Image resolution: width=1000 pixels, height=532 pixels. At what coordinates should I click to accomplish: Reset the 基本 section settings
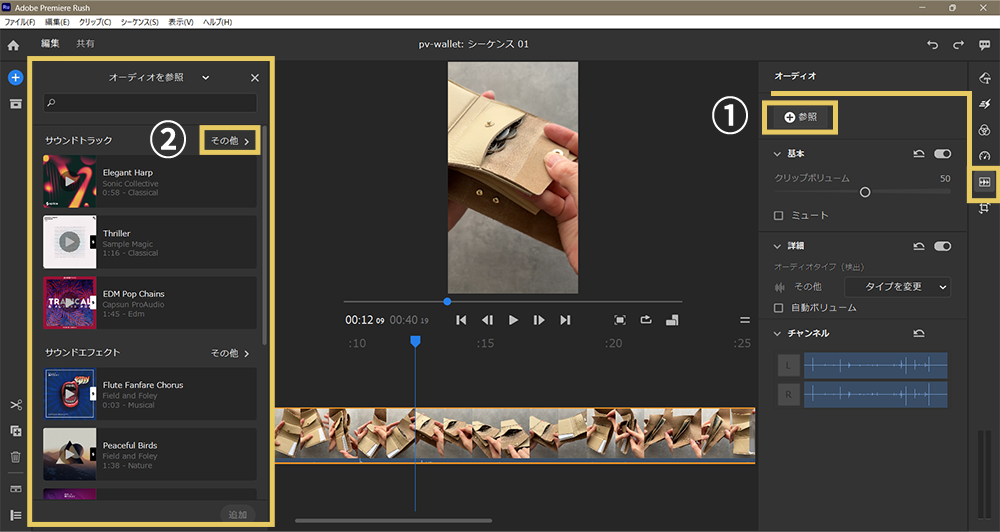(919, 154)
